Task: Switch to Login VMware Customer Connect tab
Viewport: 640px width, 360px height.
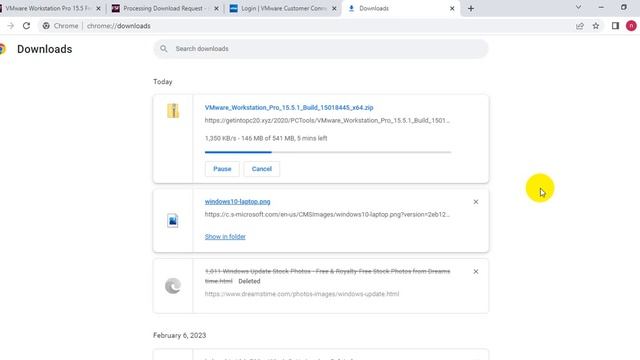Action: pos(283,8)
